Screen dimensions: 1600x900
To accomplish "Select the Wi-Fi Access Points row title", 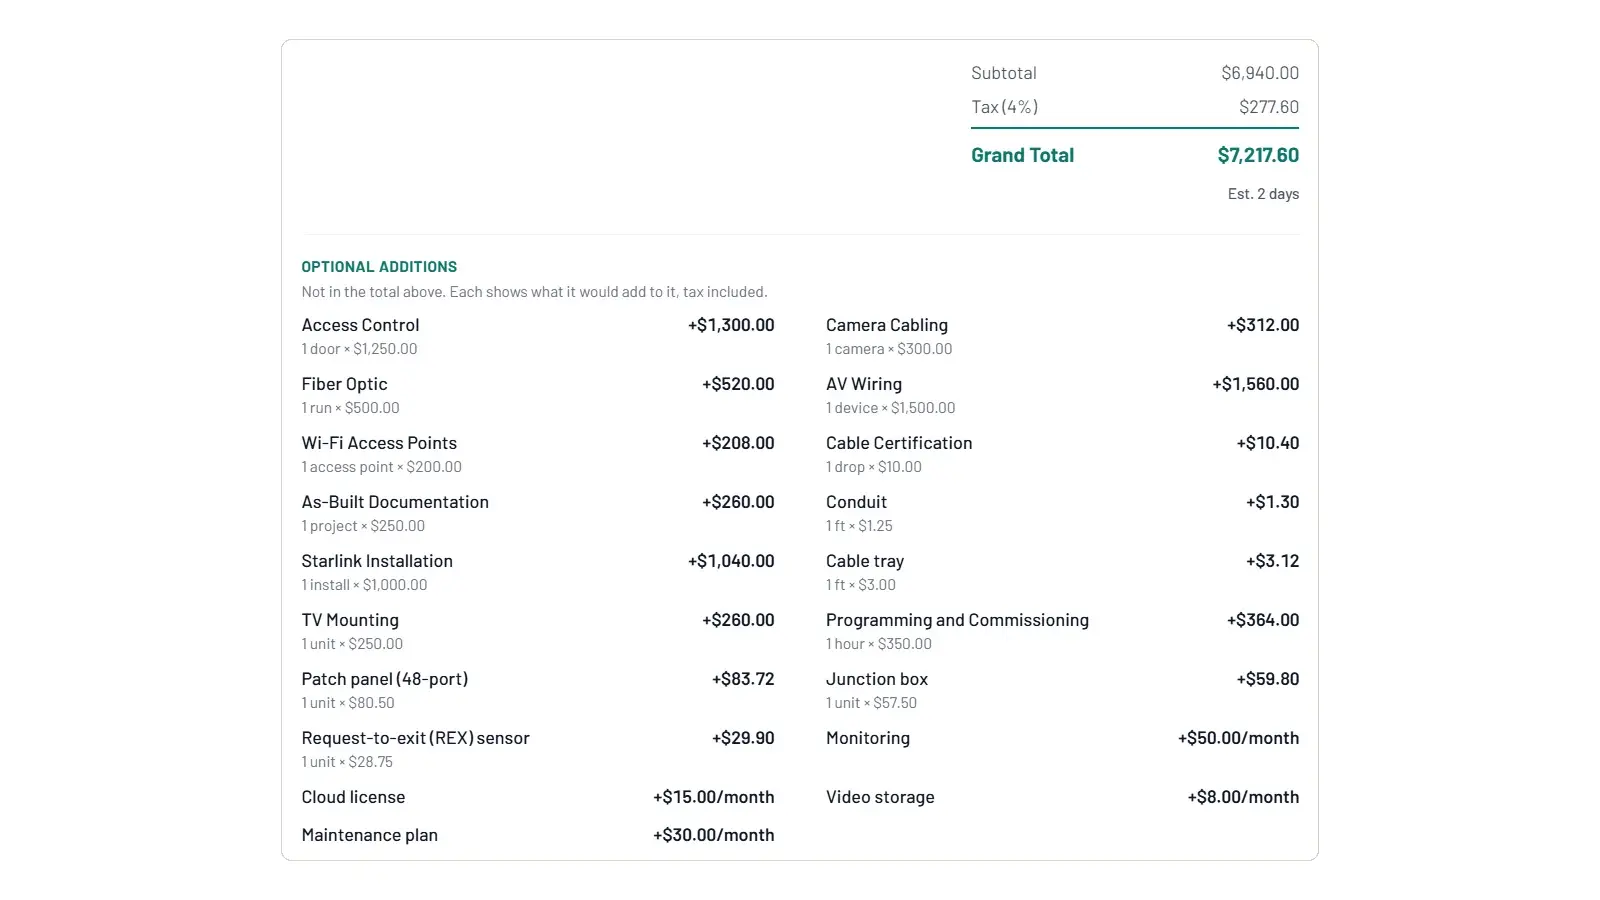I will [379, 443].
